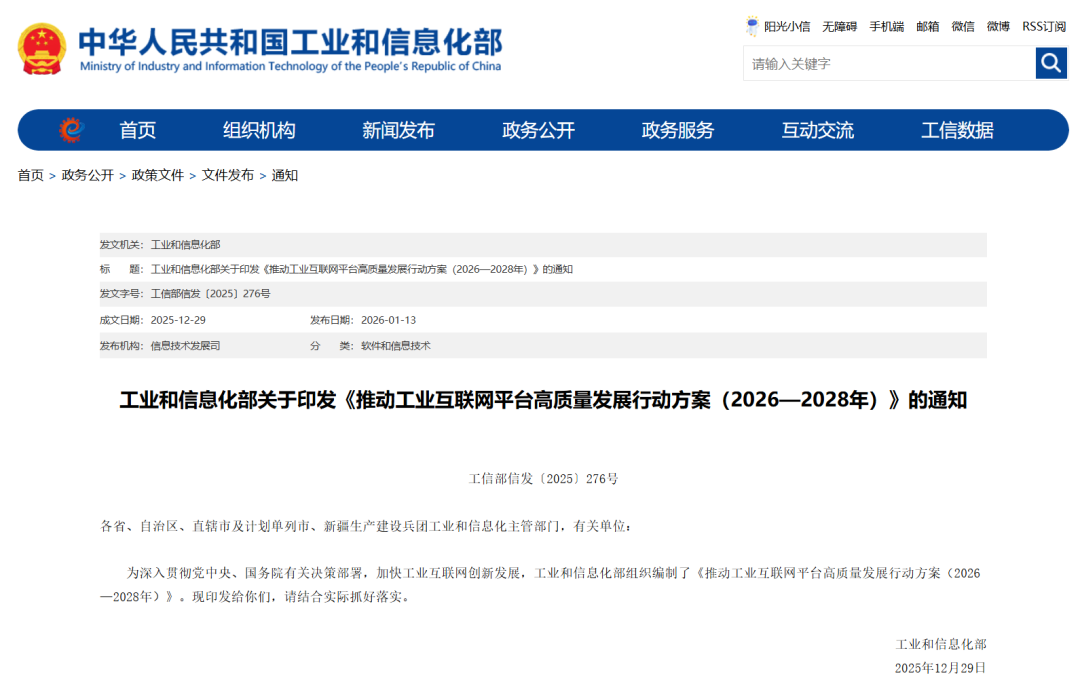The image size is (1080, 684).
Task: Open the 政务服务 navigation item
Action: 678,130
